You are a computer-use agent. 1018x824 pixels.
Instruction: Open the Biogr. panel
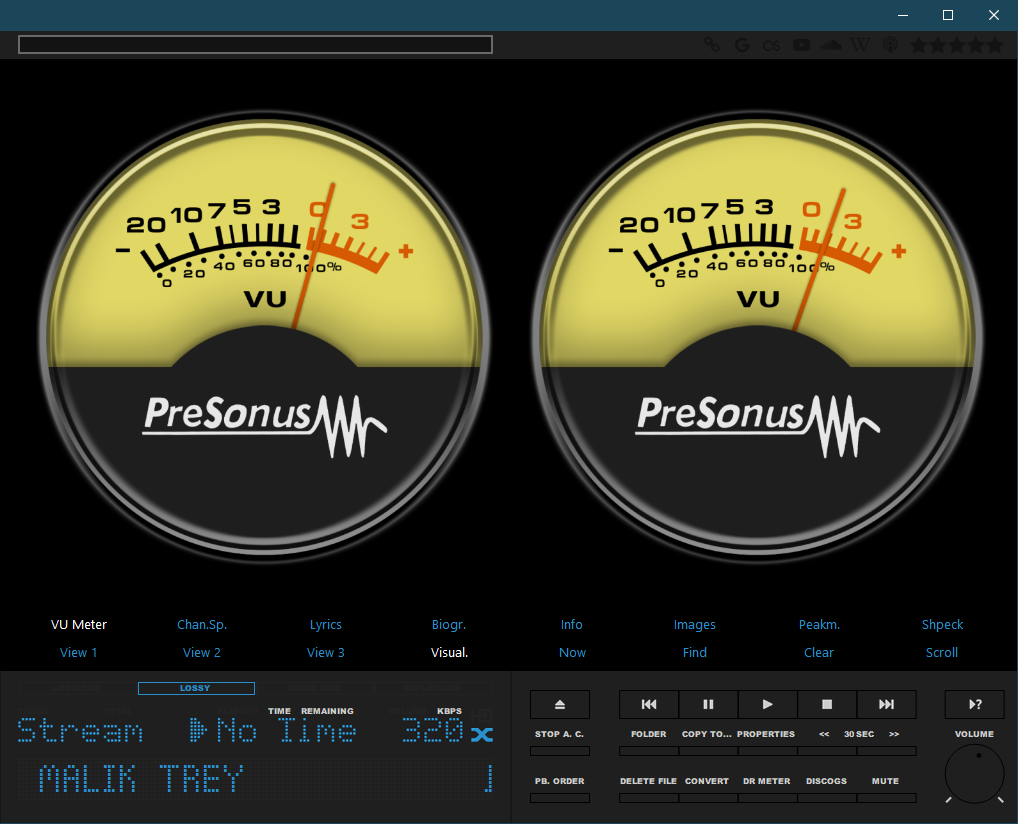(x=449, y=625)
